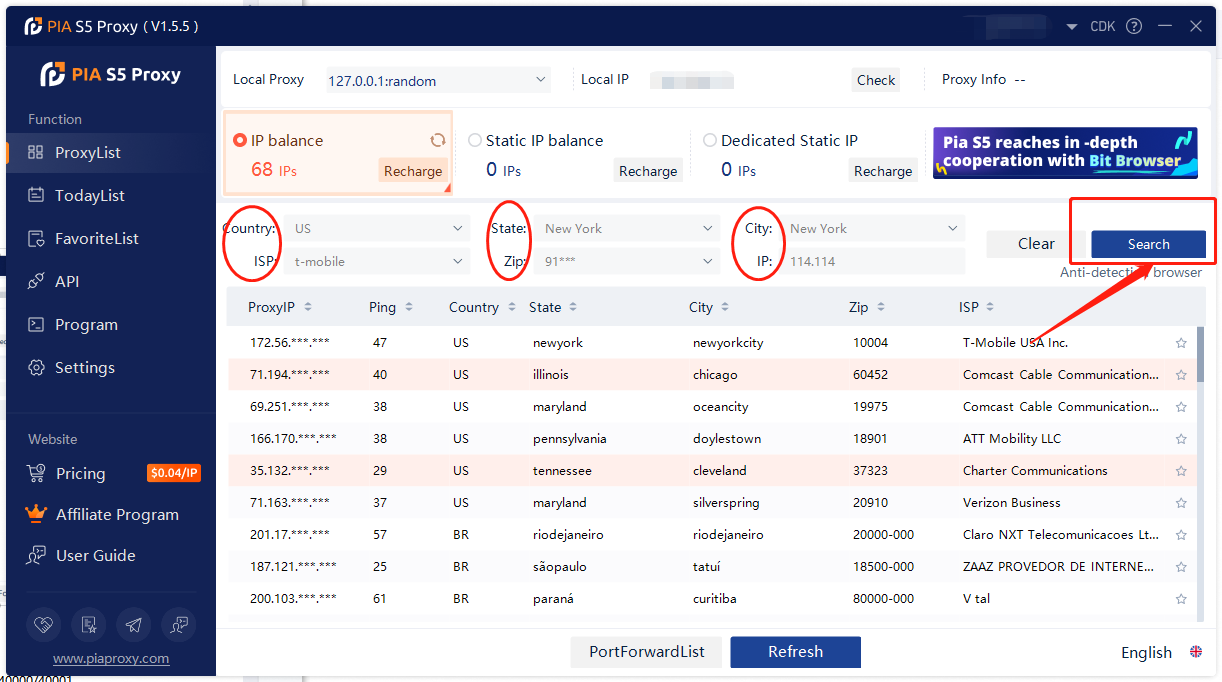The width and height of the screenshot is (1222, 682).
Task: Select the IP balance radio button
Action: [x=240, y=141]
